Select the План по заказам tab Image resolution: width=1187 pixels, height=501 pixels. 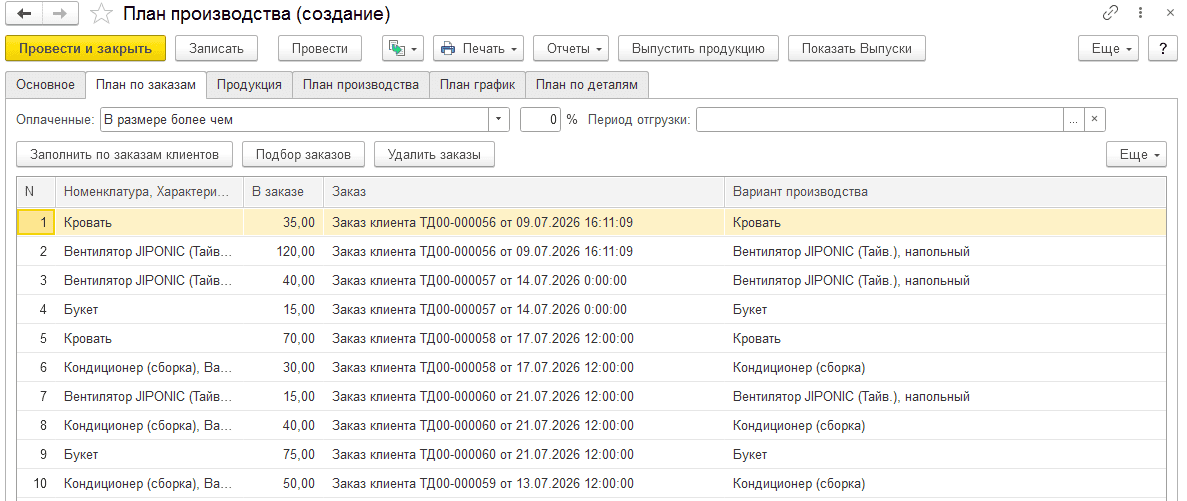[146, 85]
